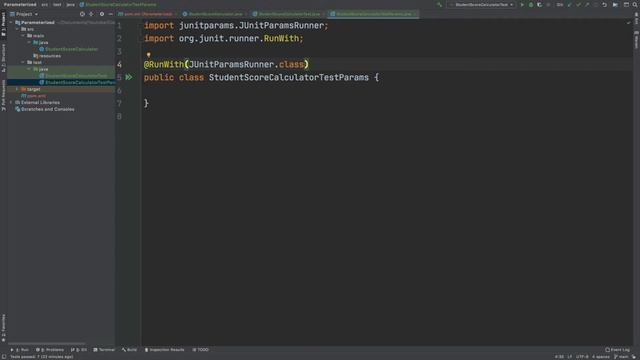Image resolution: width=640 pixels, height=360 pixels.
Task: Expand External Libraries node
Action: 11,102
